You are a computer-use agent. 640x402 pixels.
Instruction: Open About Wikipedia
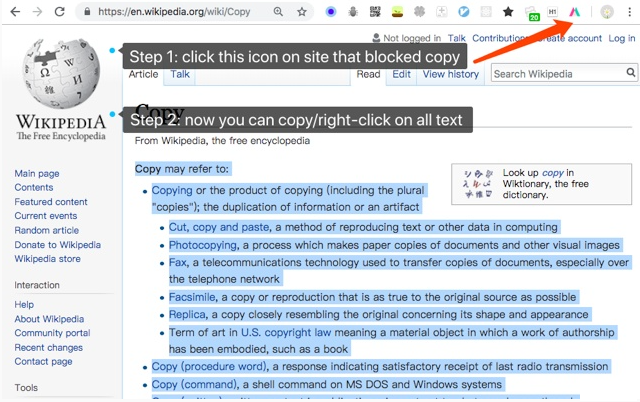49,319
